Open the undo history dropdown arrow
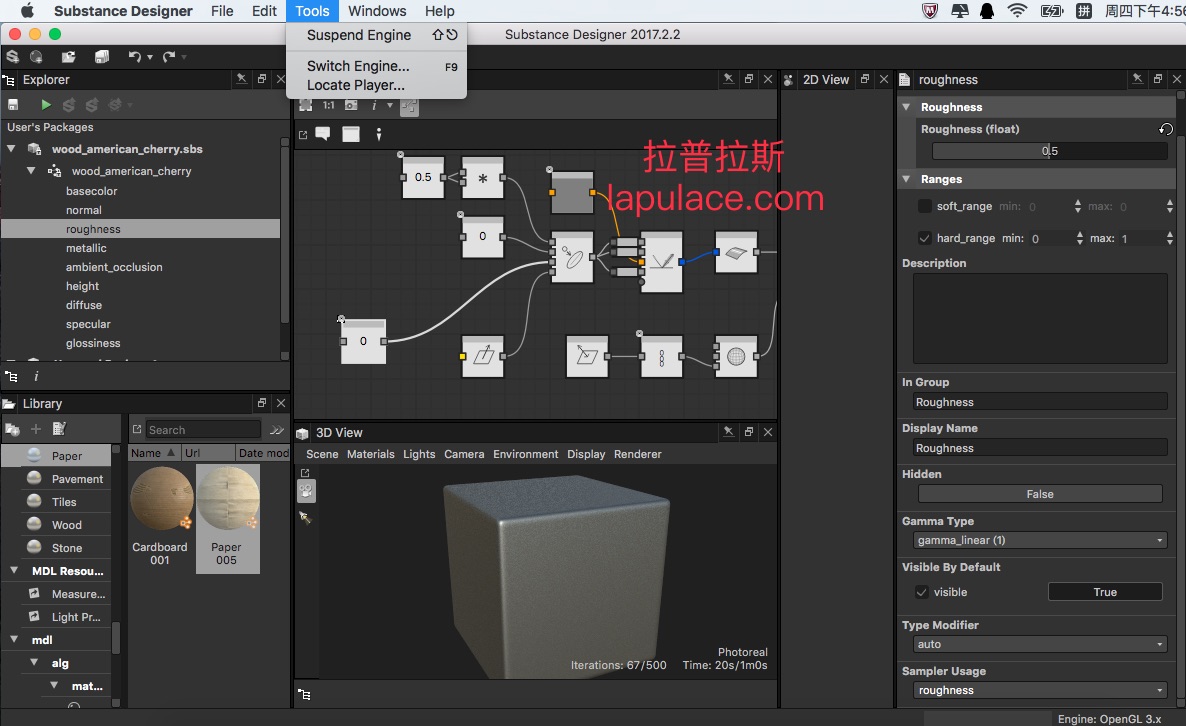Image resolution: width=1186 pixels, height=726 pixels. 150,57
